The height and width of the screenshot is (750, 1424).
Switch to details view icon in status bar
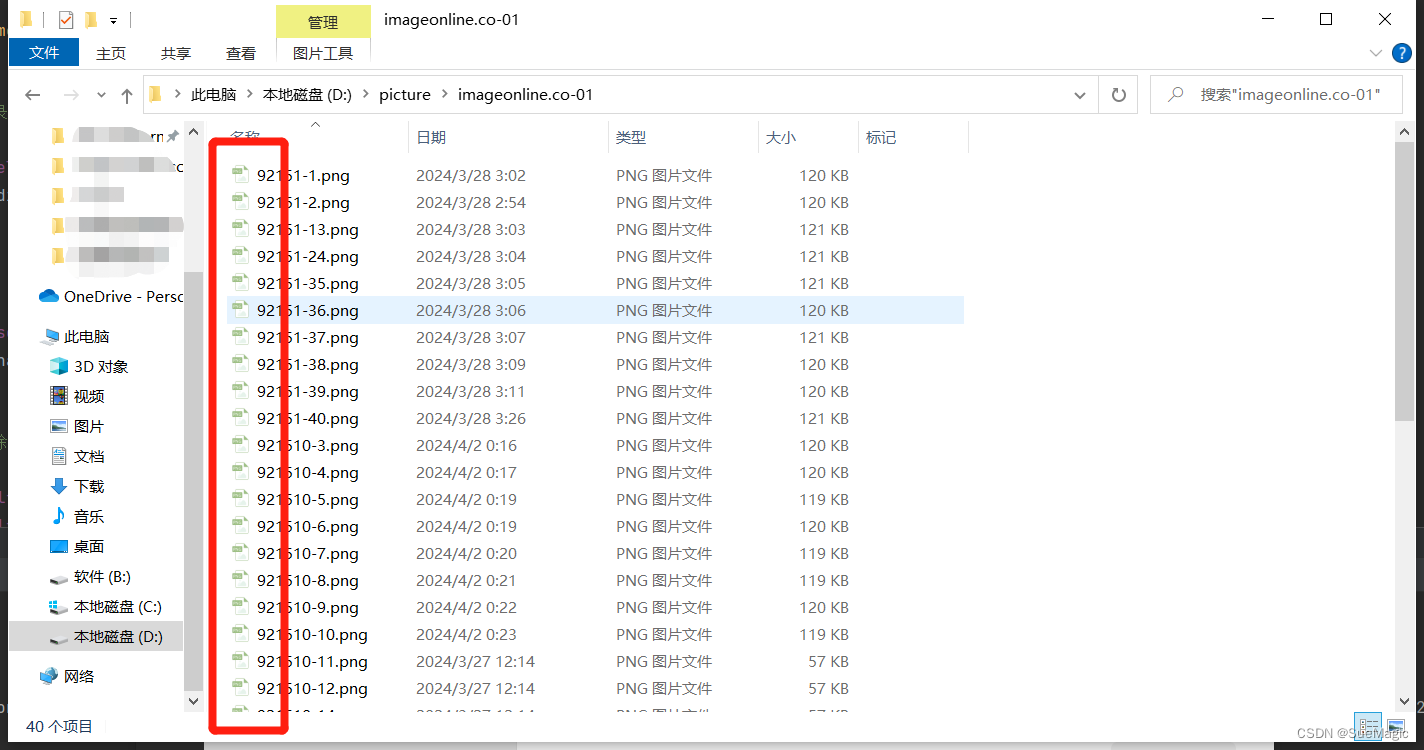click(x=1367, y=727)
